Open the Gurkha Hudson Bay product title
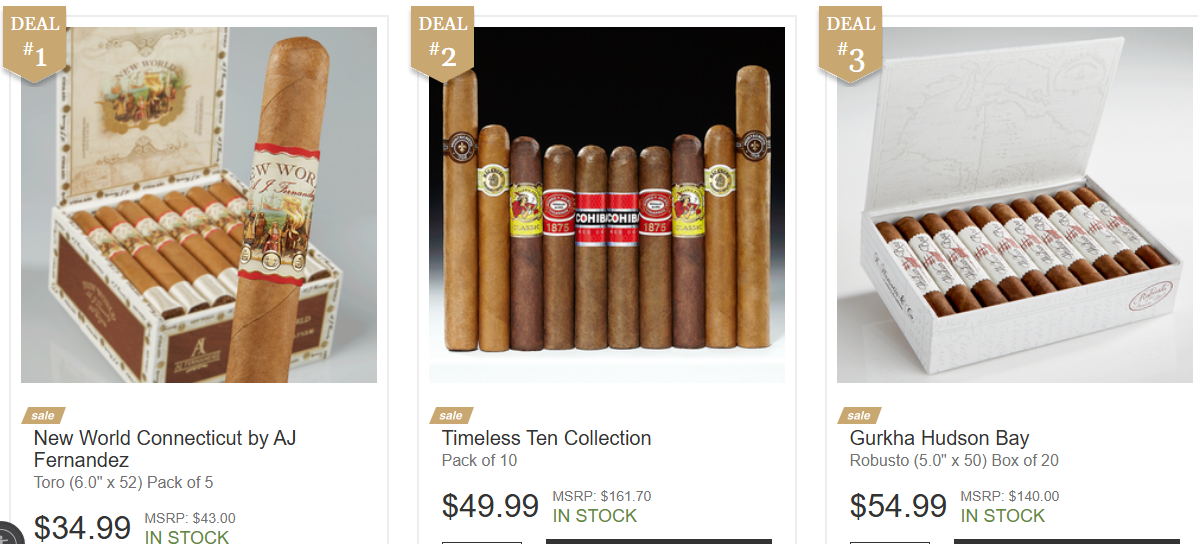Image resolution: width=1198 pixels, height=544 pixels. click(x=939, y=439)
